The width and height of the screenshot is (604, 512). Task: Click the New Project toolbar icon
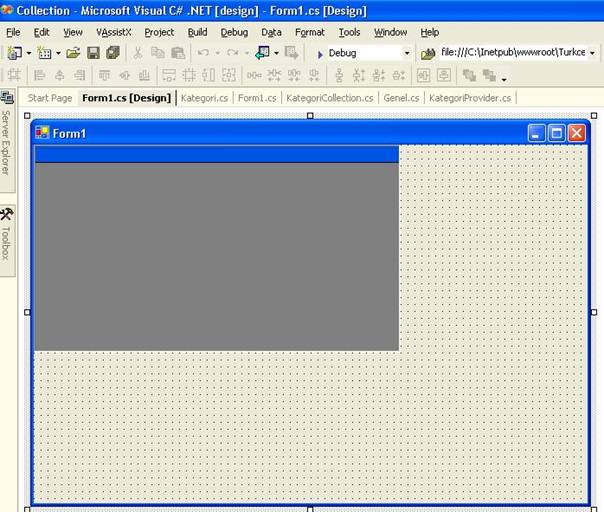(15, 53)
